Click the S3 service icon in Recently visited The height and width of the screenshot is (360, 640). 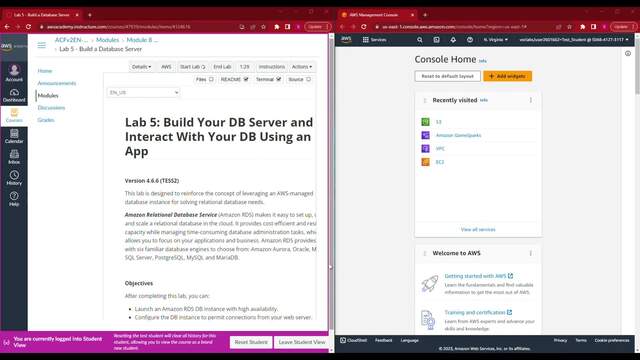[425, 122]
